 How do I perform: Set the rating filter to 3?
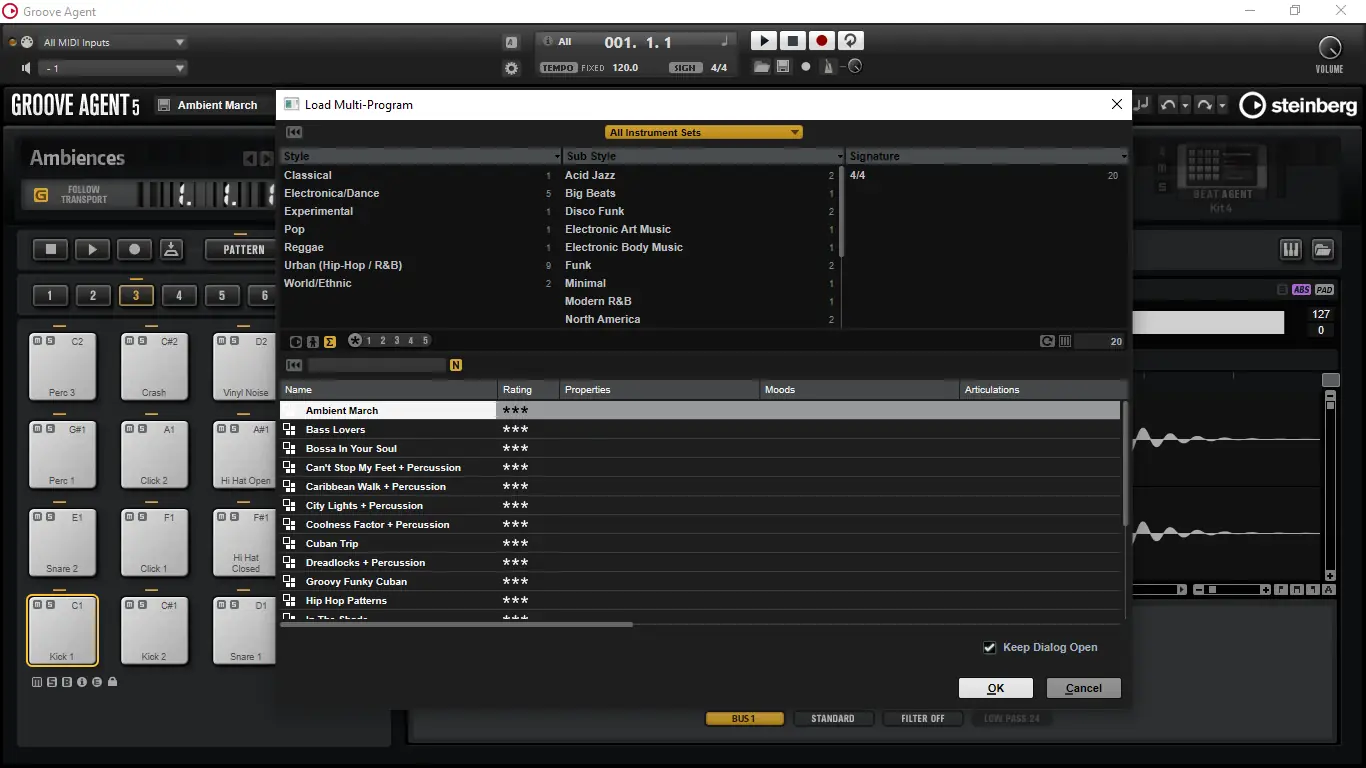point(396,340)
